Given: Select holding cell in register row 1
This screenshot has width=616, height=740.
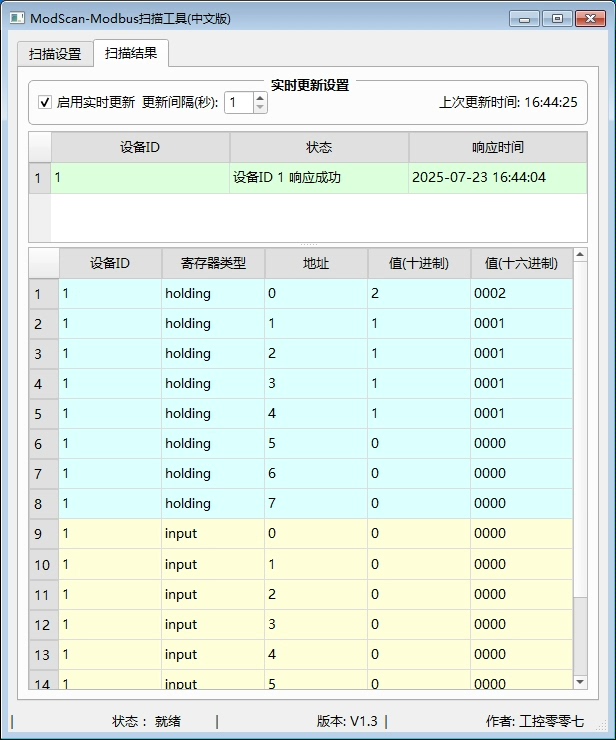Looking at the screenshot, I should point(213,294).
